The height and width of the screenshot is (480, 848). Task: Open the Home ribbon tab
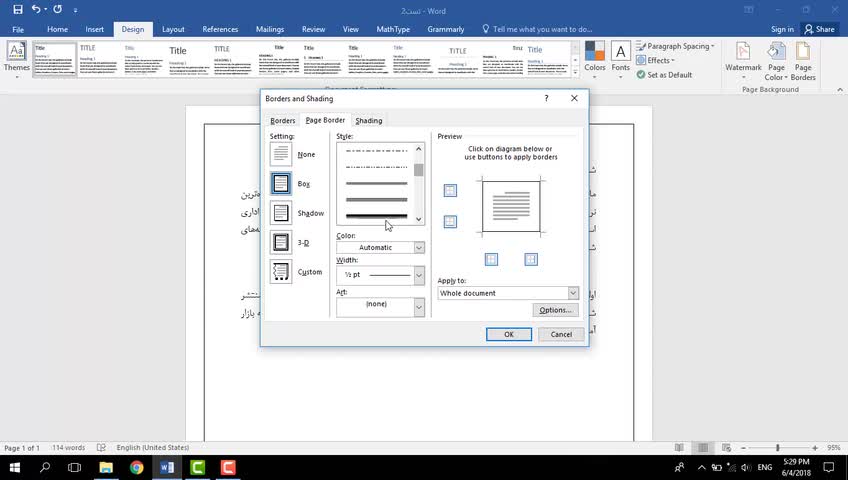pos(57,29)
